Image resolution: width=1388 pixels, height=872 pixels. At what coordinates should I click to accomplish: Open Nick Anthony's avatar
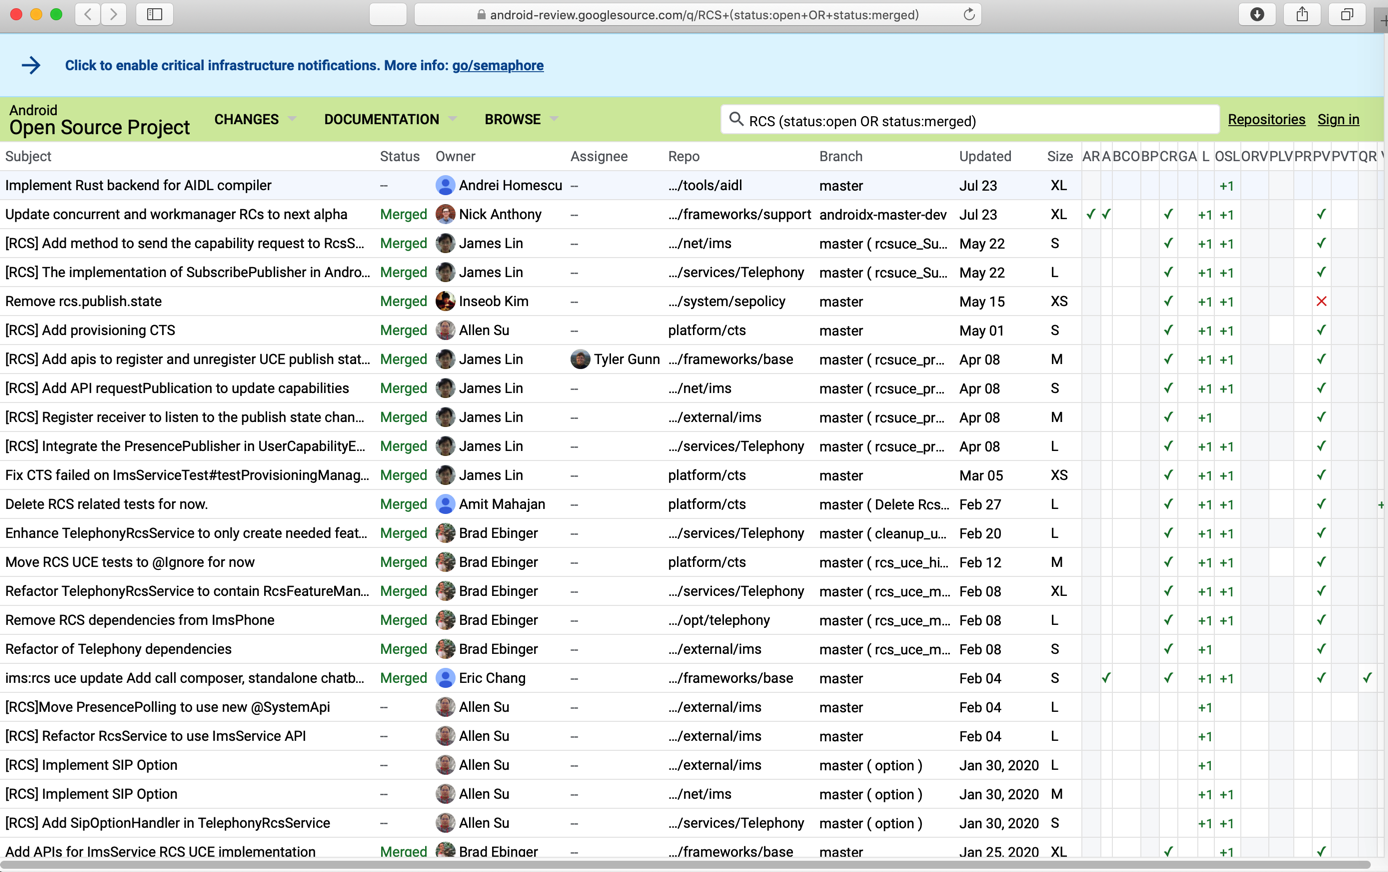445,214
